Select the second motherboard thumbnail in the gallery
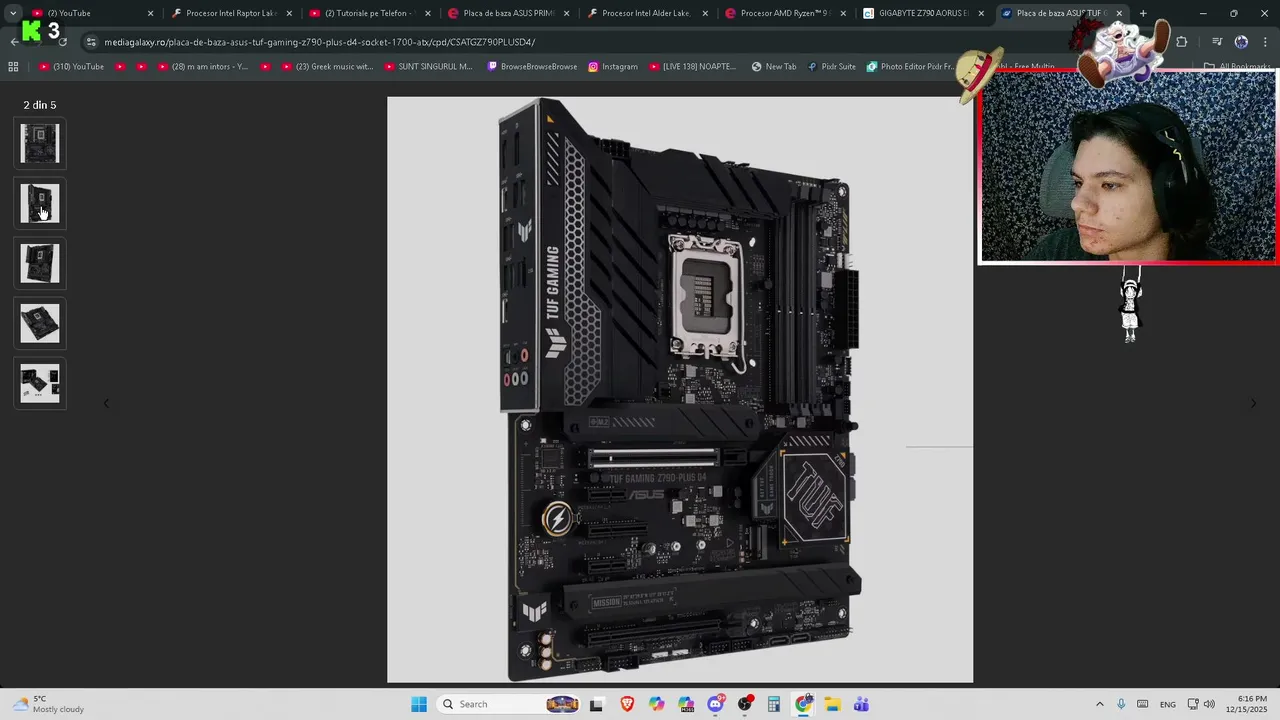 (40, 204)
